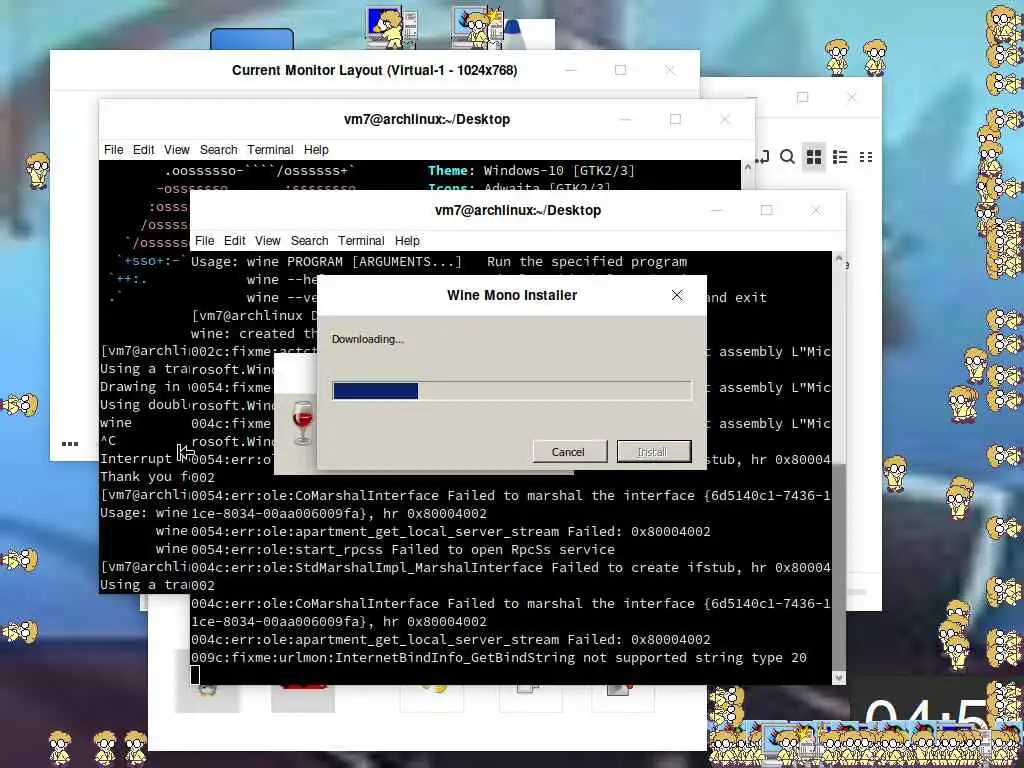This screenshot has width=1024, height=768.
Task: Click search icon in file manager window
Action: [x=788, y=157]
